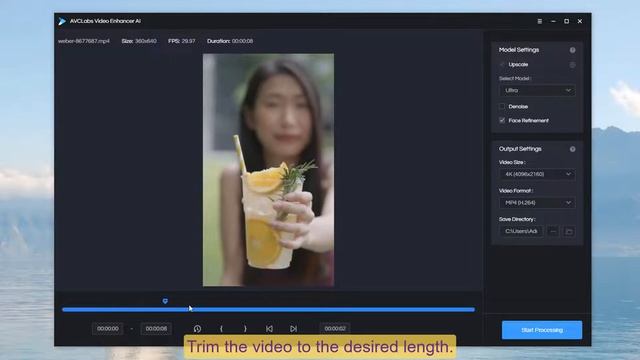Click the video preview of the woman

(x=268, y=170)
